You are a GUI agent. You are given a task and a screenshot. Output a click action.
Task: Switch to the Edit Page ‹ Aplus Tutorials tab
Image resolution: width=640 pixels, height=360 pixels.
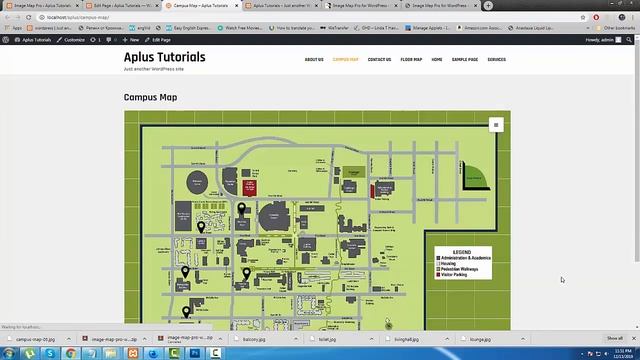click(x=121, y=6)
